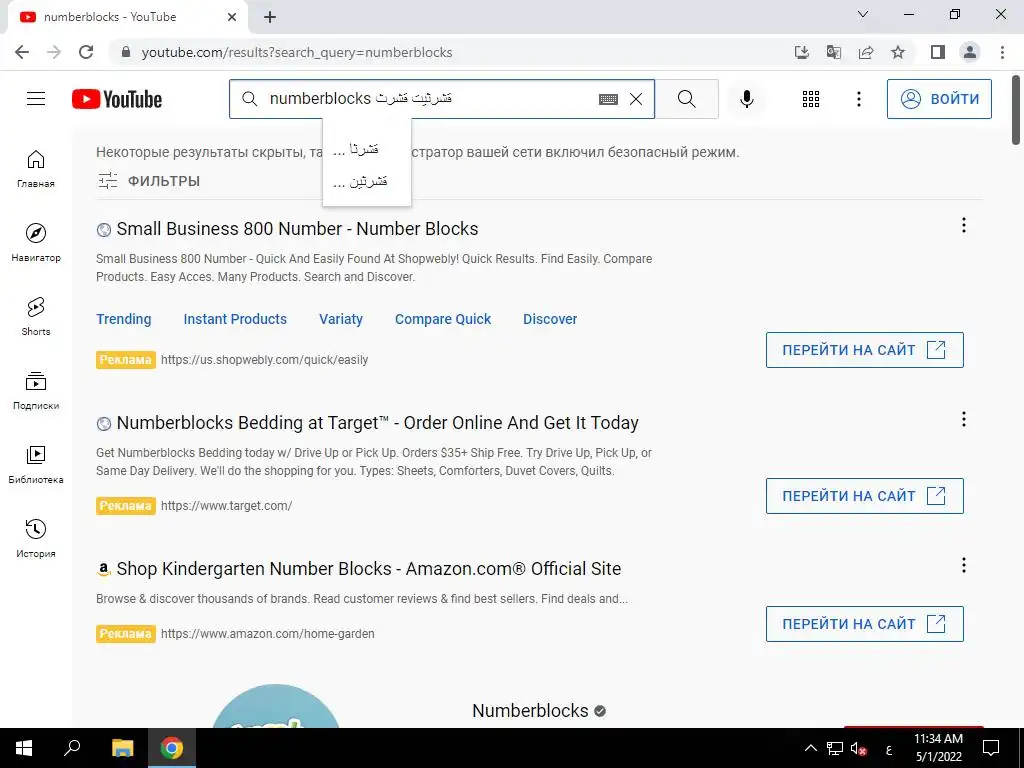Click the Compare Quick sitelink

click(443, 319)
